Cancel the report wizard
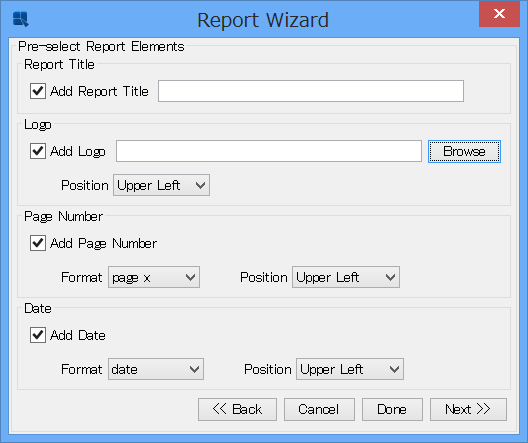Screen dimensions: 528x443 point(319,410)
